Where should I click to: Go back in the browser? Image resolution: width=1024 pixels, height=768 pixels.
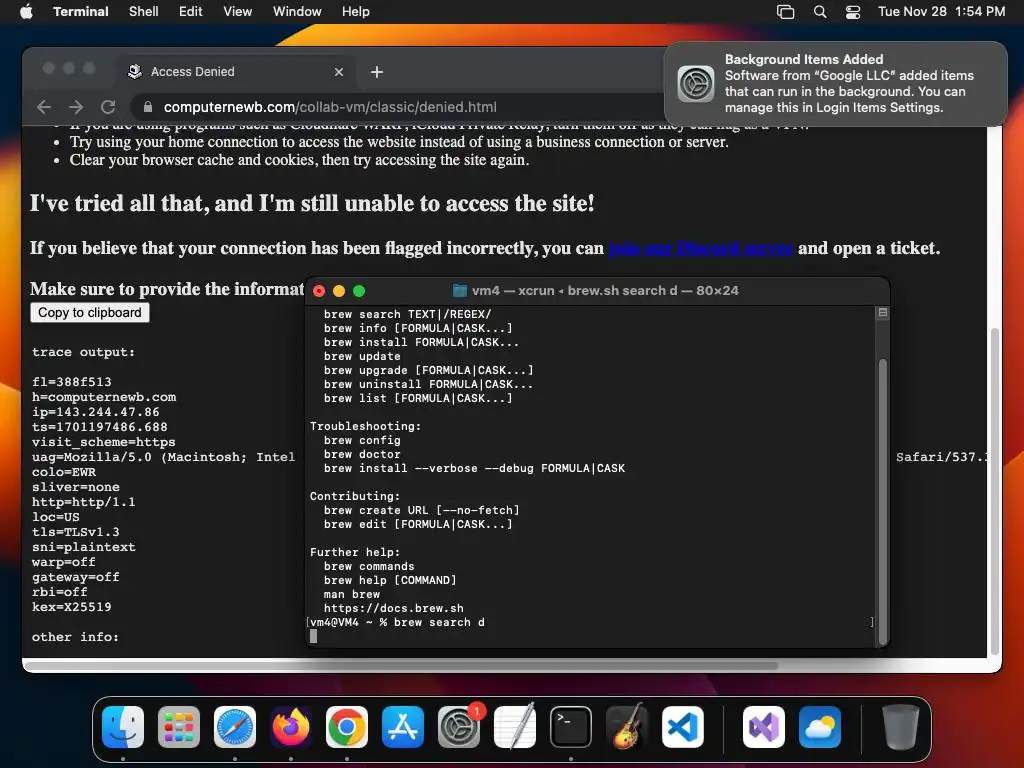pos(44,107)
